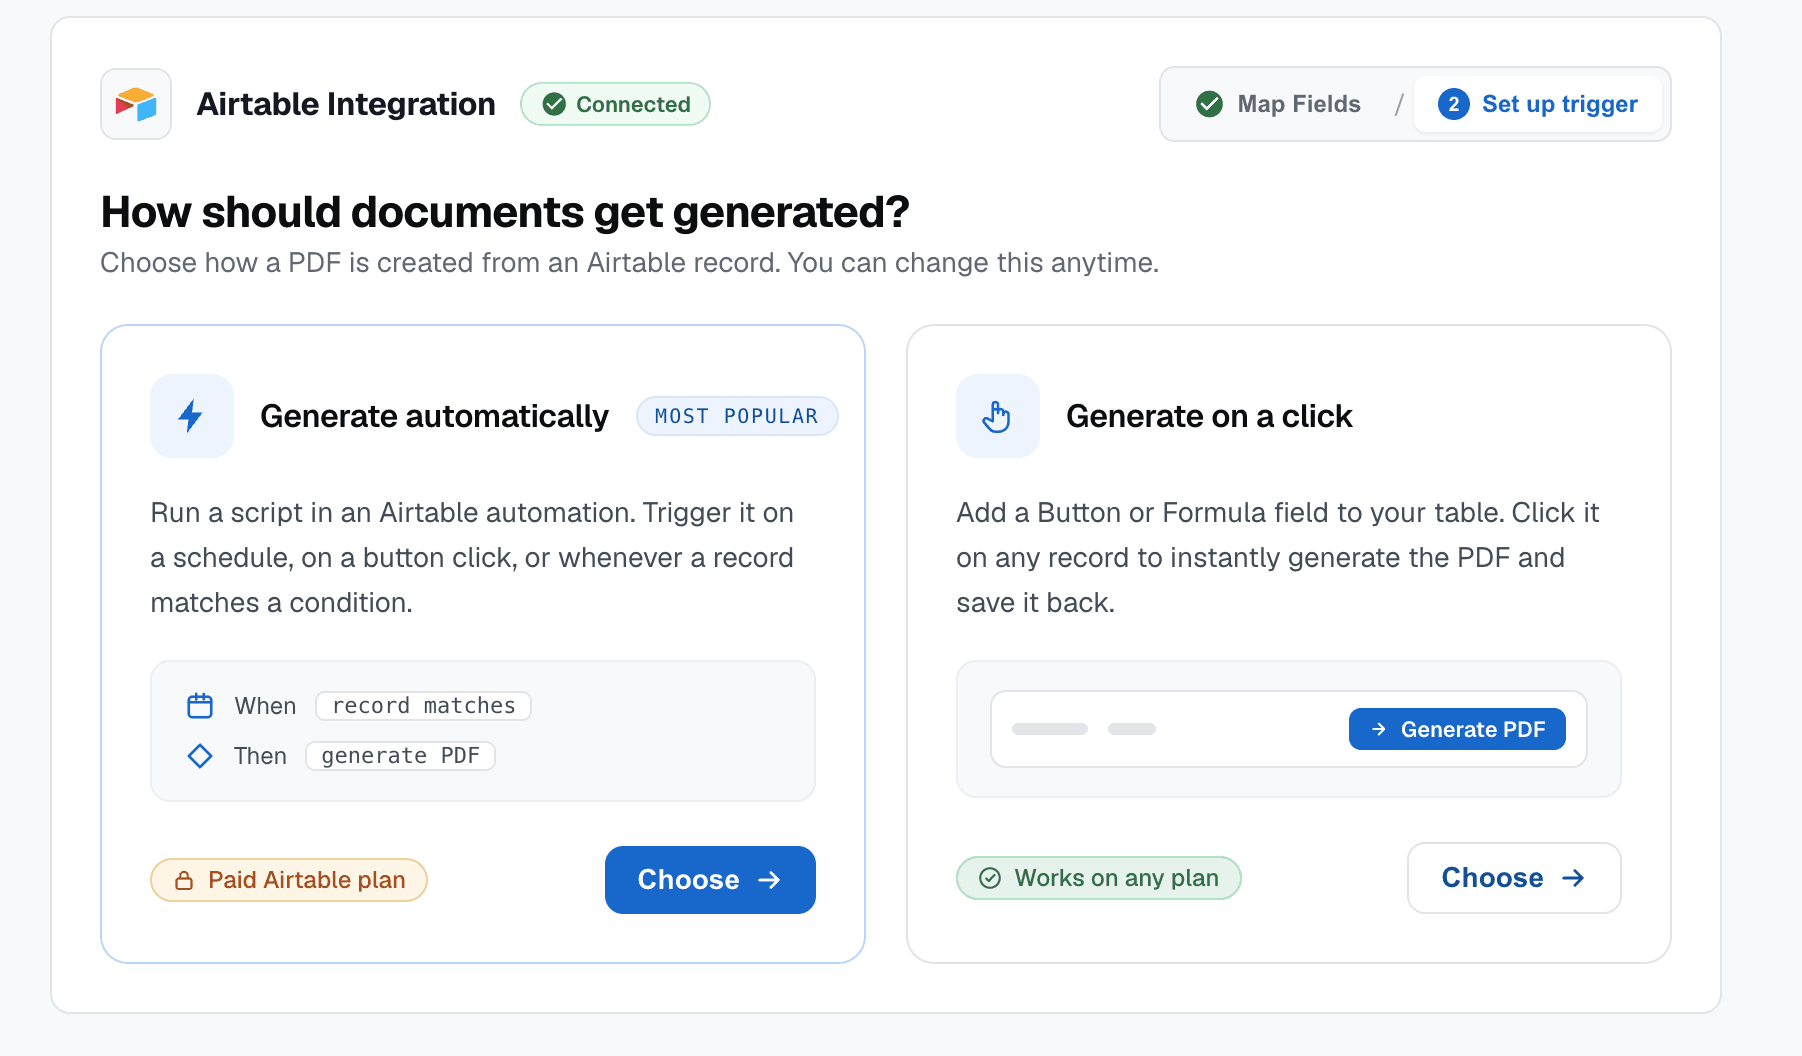1802x1056 pixels.
Task: Click the arrow in the blue Choose button
Action: pyautogui.click(x=769, y=880)
